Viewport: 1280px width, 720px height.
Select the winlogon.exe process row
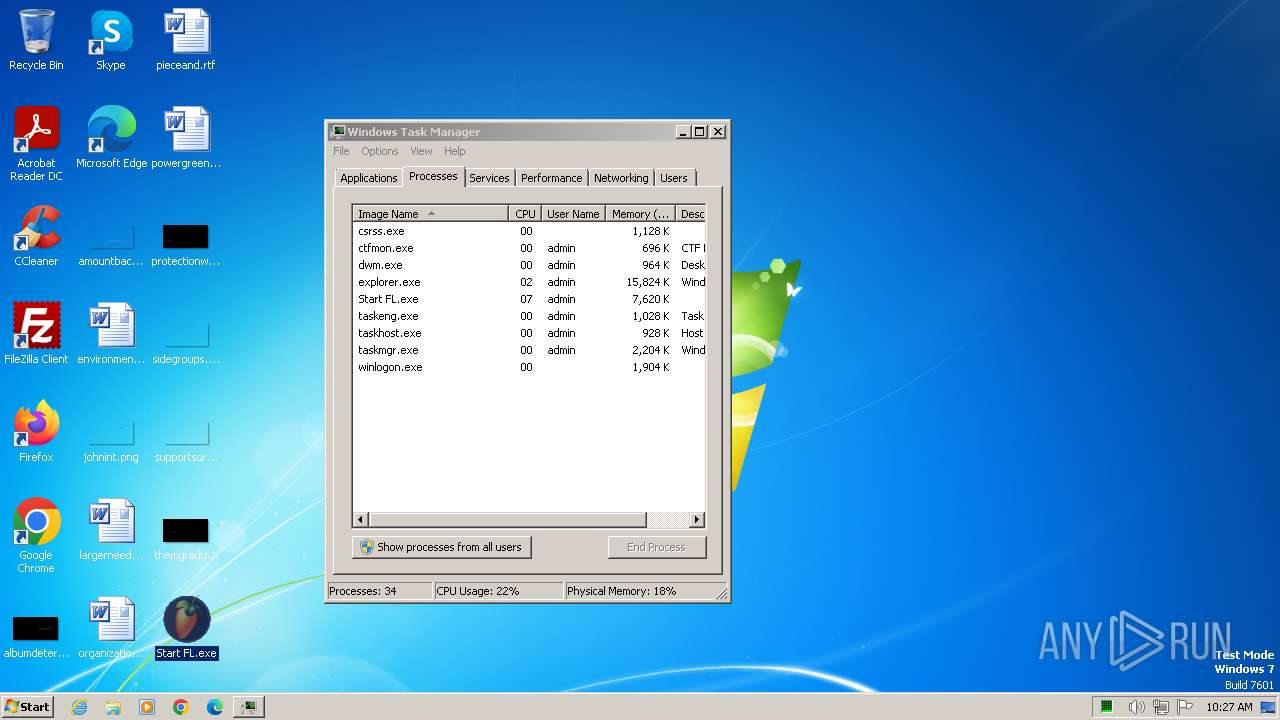(x=529, y=367)
